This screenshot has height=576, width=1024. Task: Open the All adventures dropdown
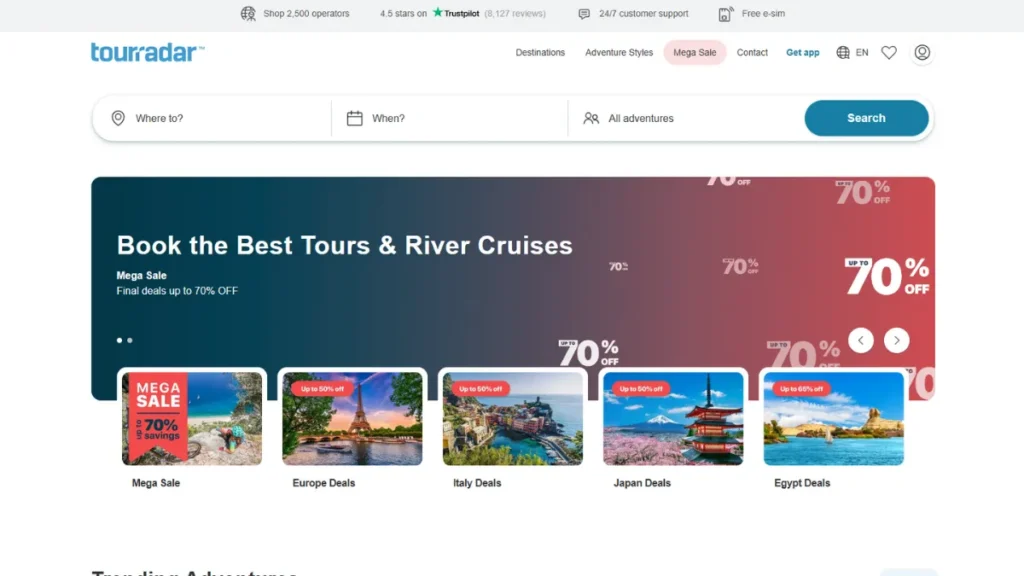click(x=686, y=118)
